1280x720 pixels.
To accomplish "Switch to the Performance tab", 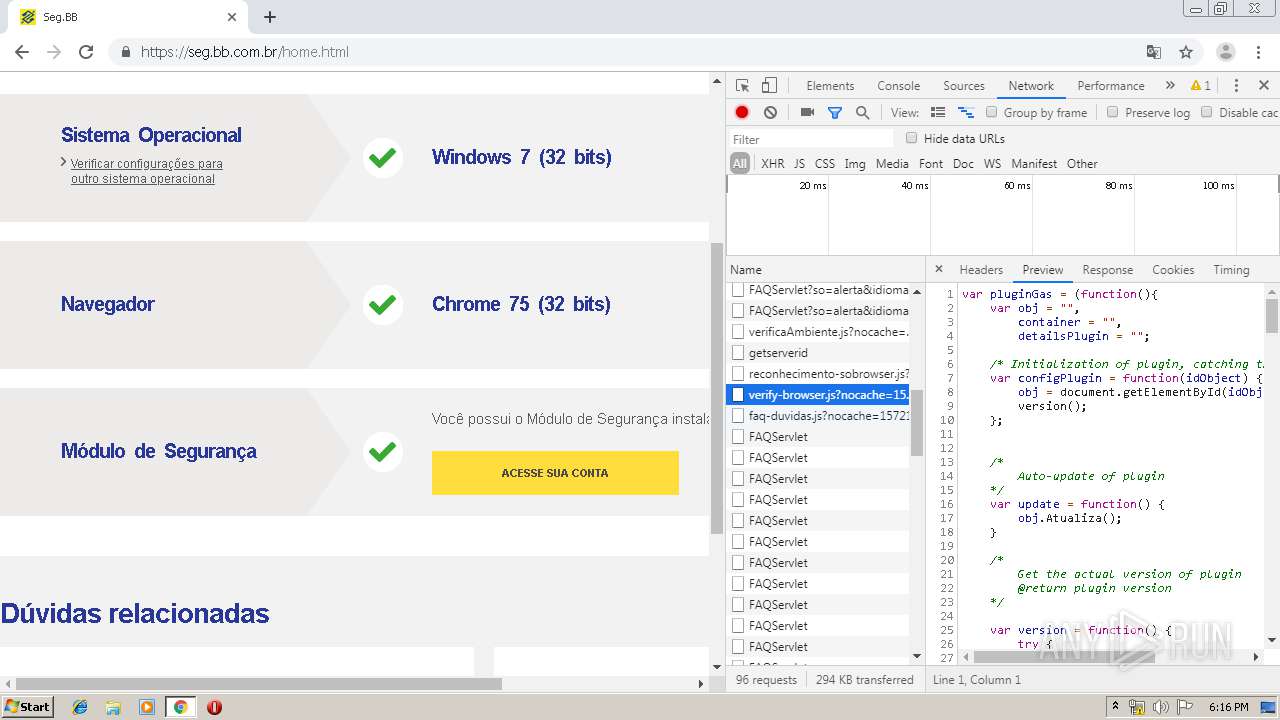I will pos(1110,86).
